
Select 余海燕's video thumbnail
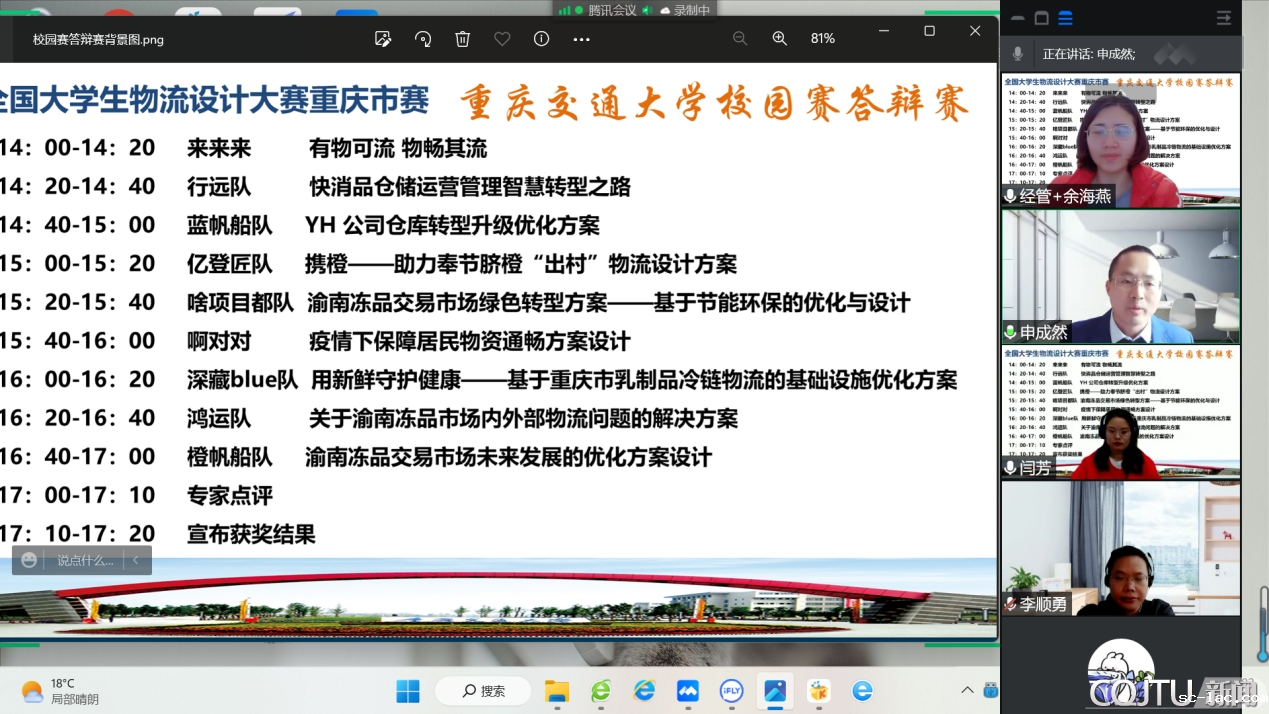[x=1120, y=139]
